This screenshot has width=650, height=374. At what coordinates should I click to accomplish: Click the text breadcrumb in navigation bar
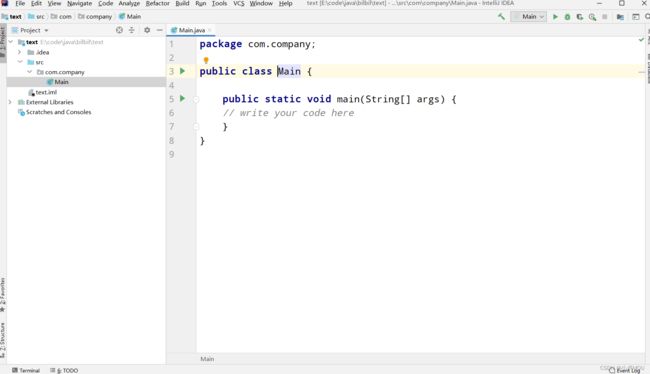point(12,17)
